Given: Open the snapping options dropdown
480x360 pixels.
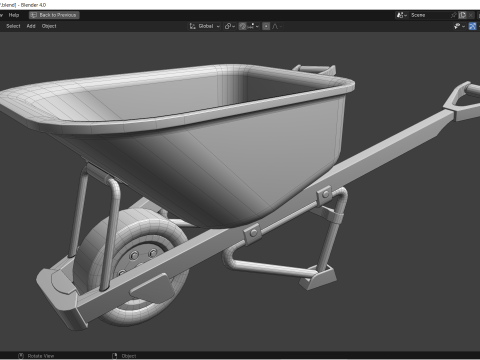Looking at the screenshot, I should pyautogui.click(x=253, y=26).
